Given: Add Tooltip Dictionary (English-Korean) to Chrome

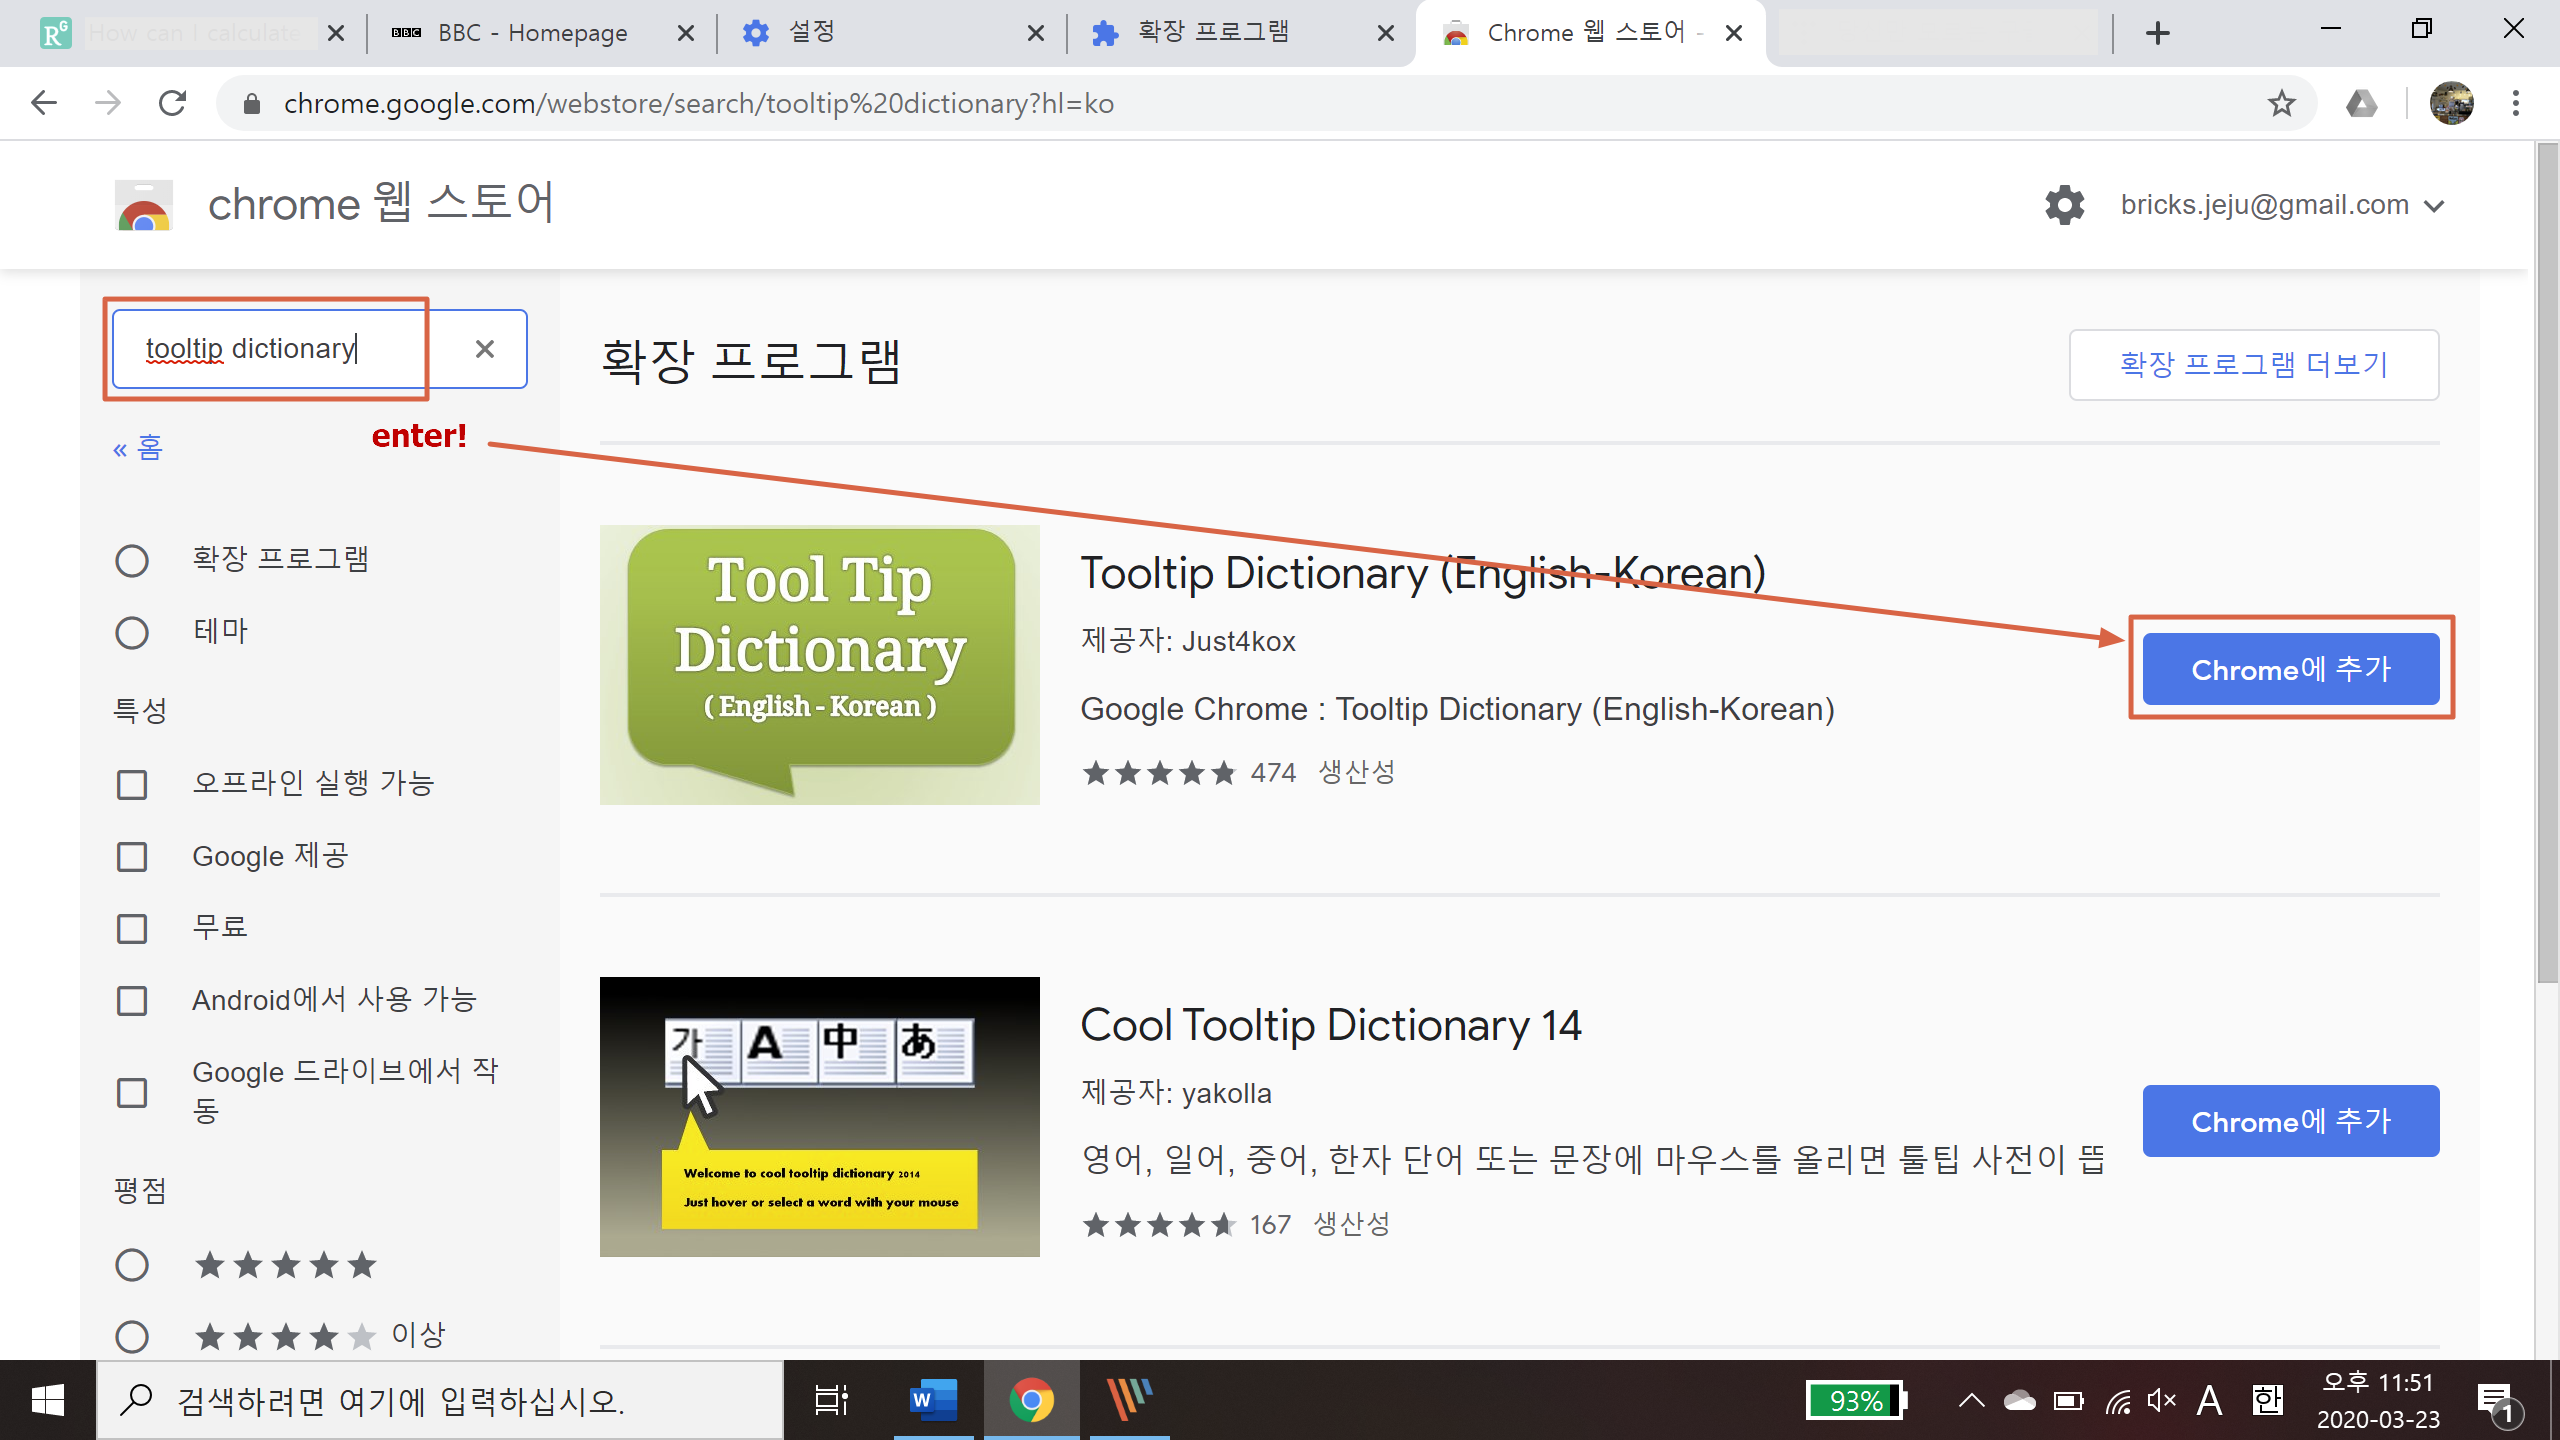Looking at the screenshot, I should tap(2290, 669).
